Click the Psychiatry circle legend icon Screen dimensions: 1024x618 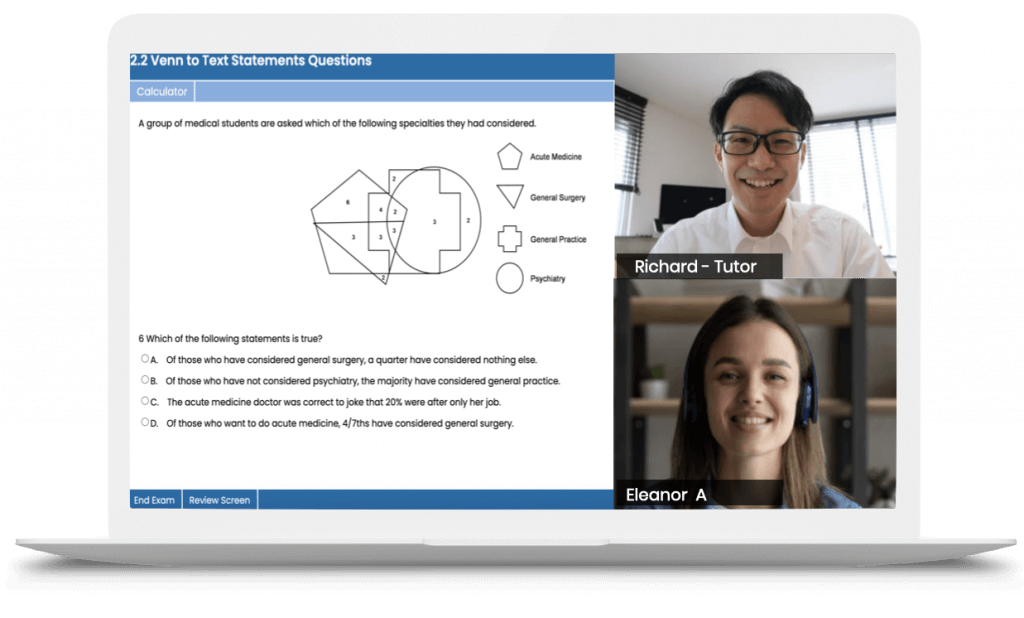pos(509,278)
